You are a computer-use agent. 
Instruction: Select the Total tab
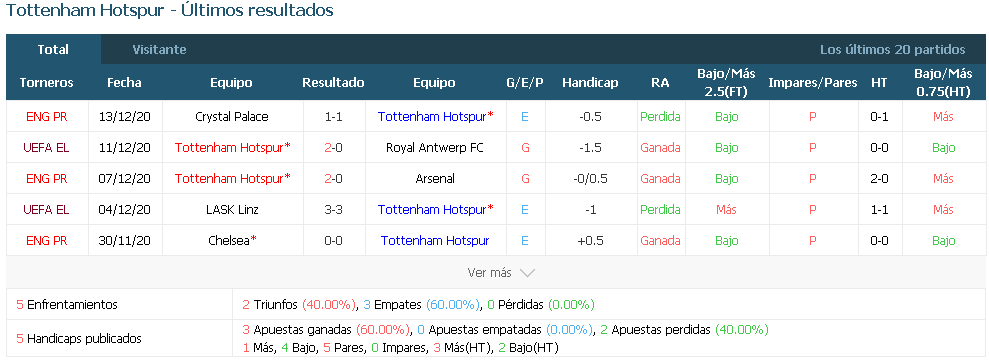53,49
